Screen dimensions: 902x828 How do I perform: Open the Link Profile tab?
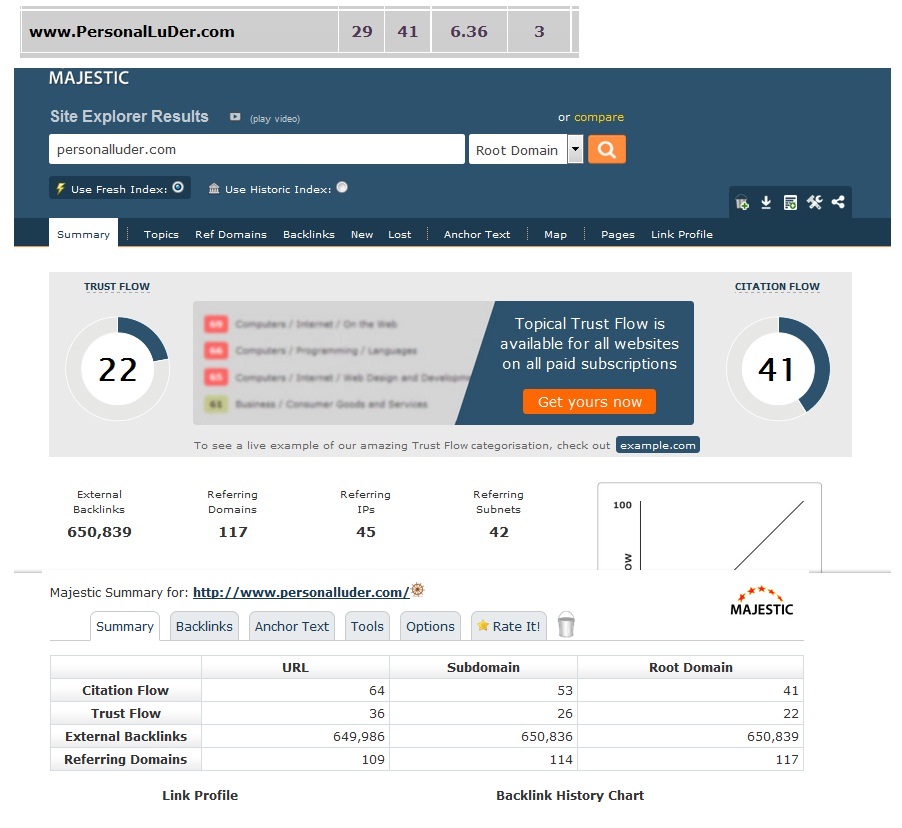(x=682, y=234)
